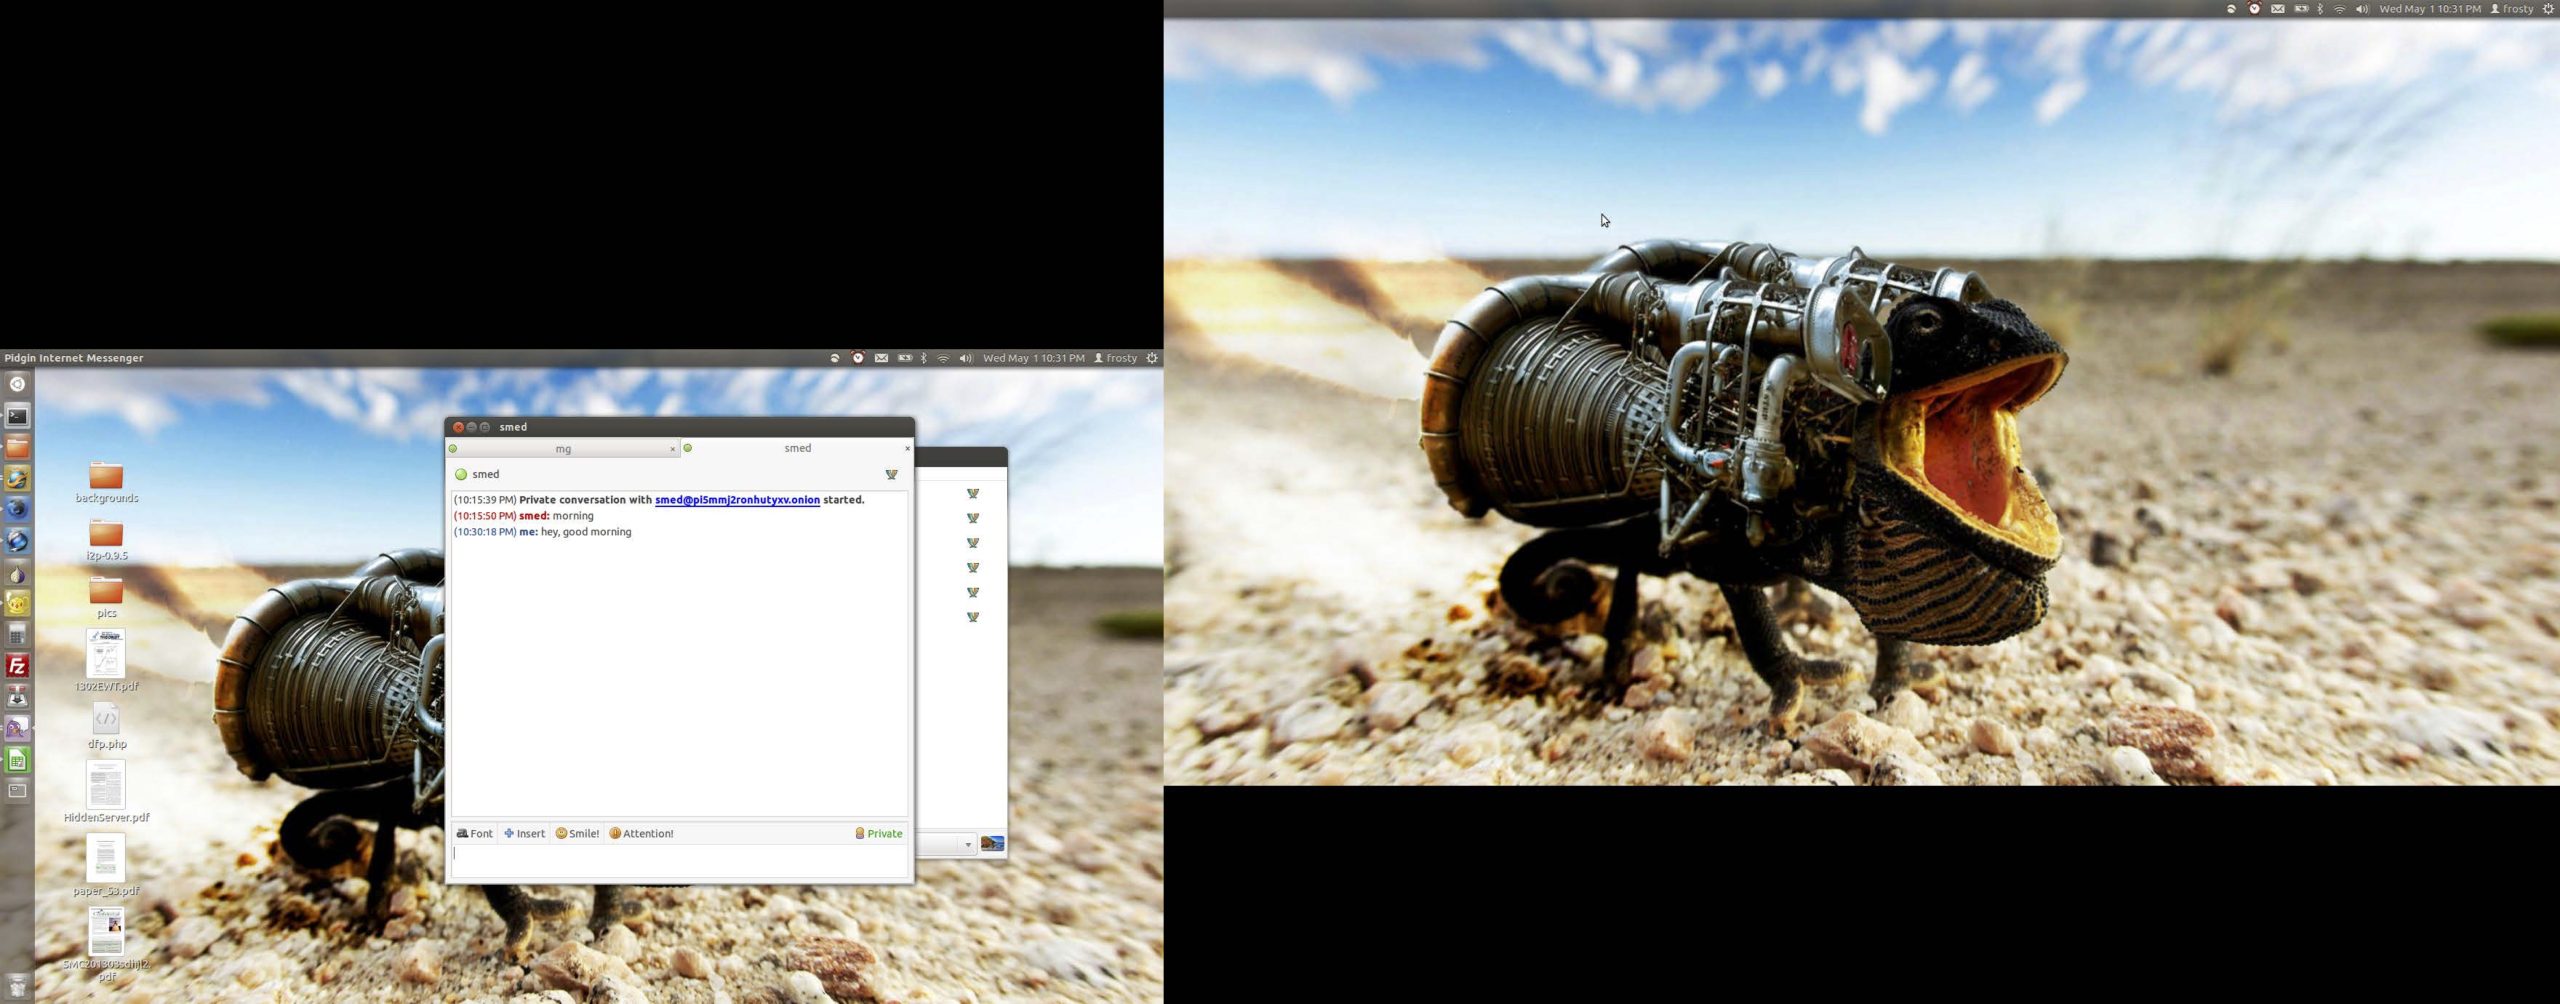2560x1004 pixels.
Task: Click the message input field
Action: coord(679,859)
